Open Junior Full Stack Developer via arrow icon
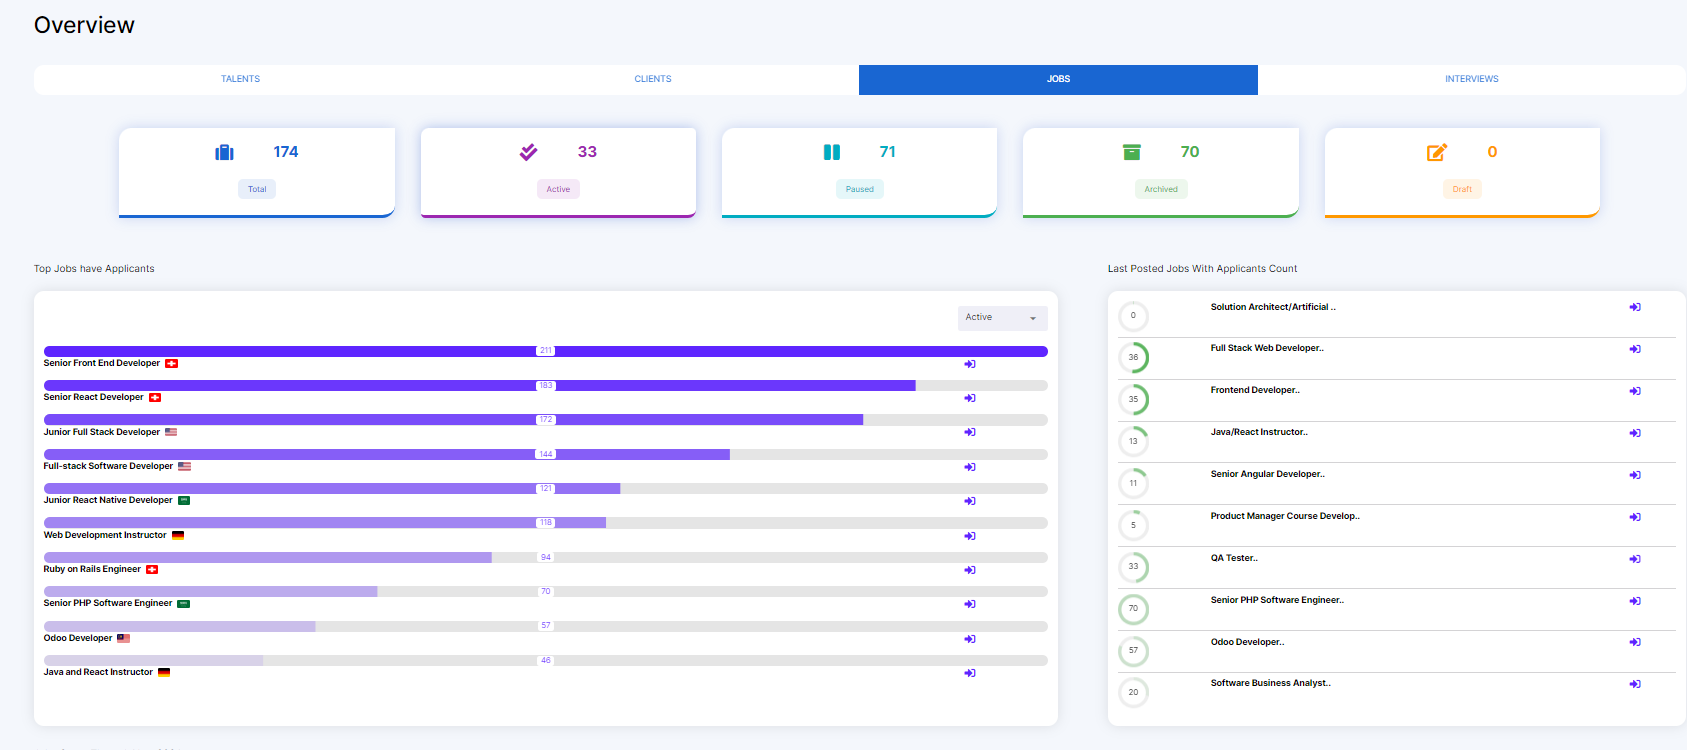 (969, 432)
